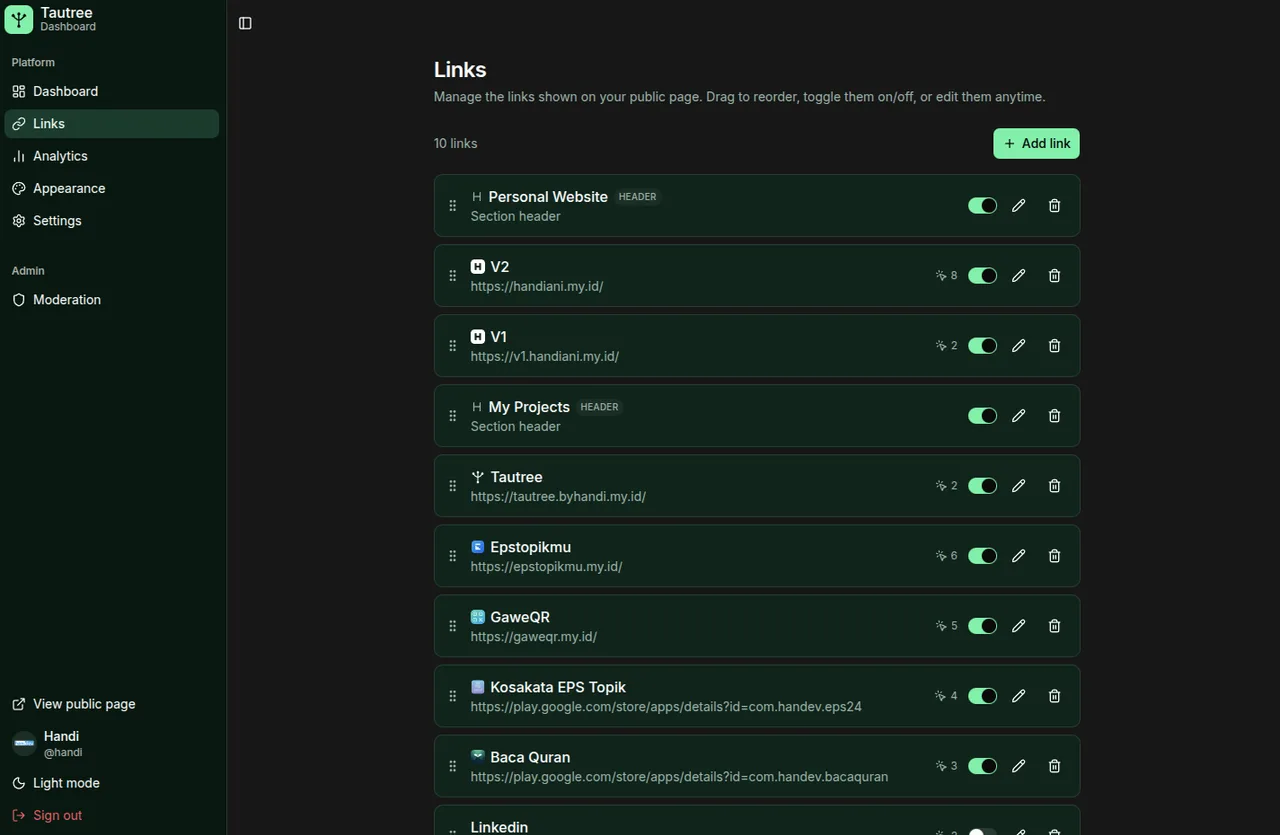1280x835 pixels.
Task: Click the Baca Quran Play Store URL
Action: tap(679, 776)
